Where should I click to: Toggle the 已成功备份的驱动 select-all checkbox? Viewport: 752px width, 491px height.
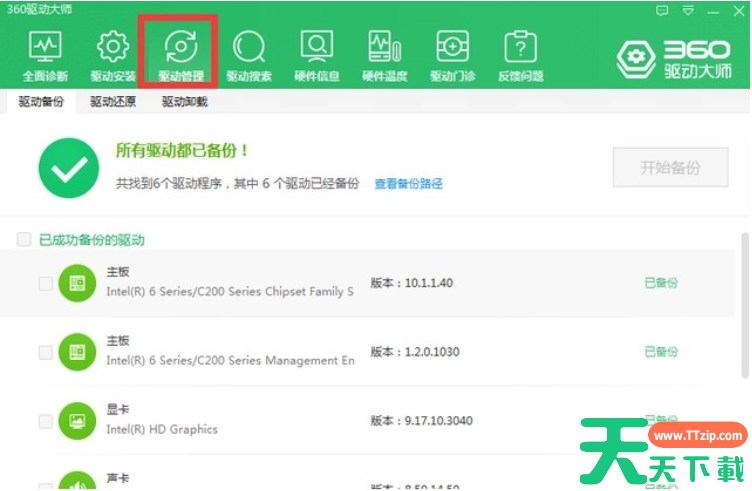(x=24, y=240)
